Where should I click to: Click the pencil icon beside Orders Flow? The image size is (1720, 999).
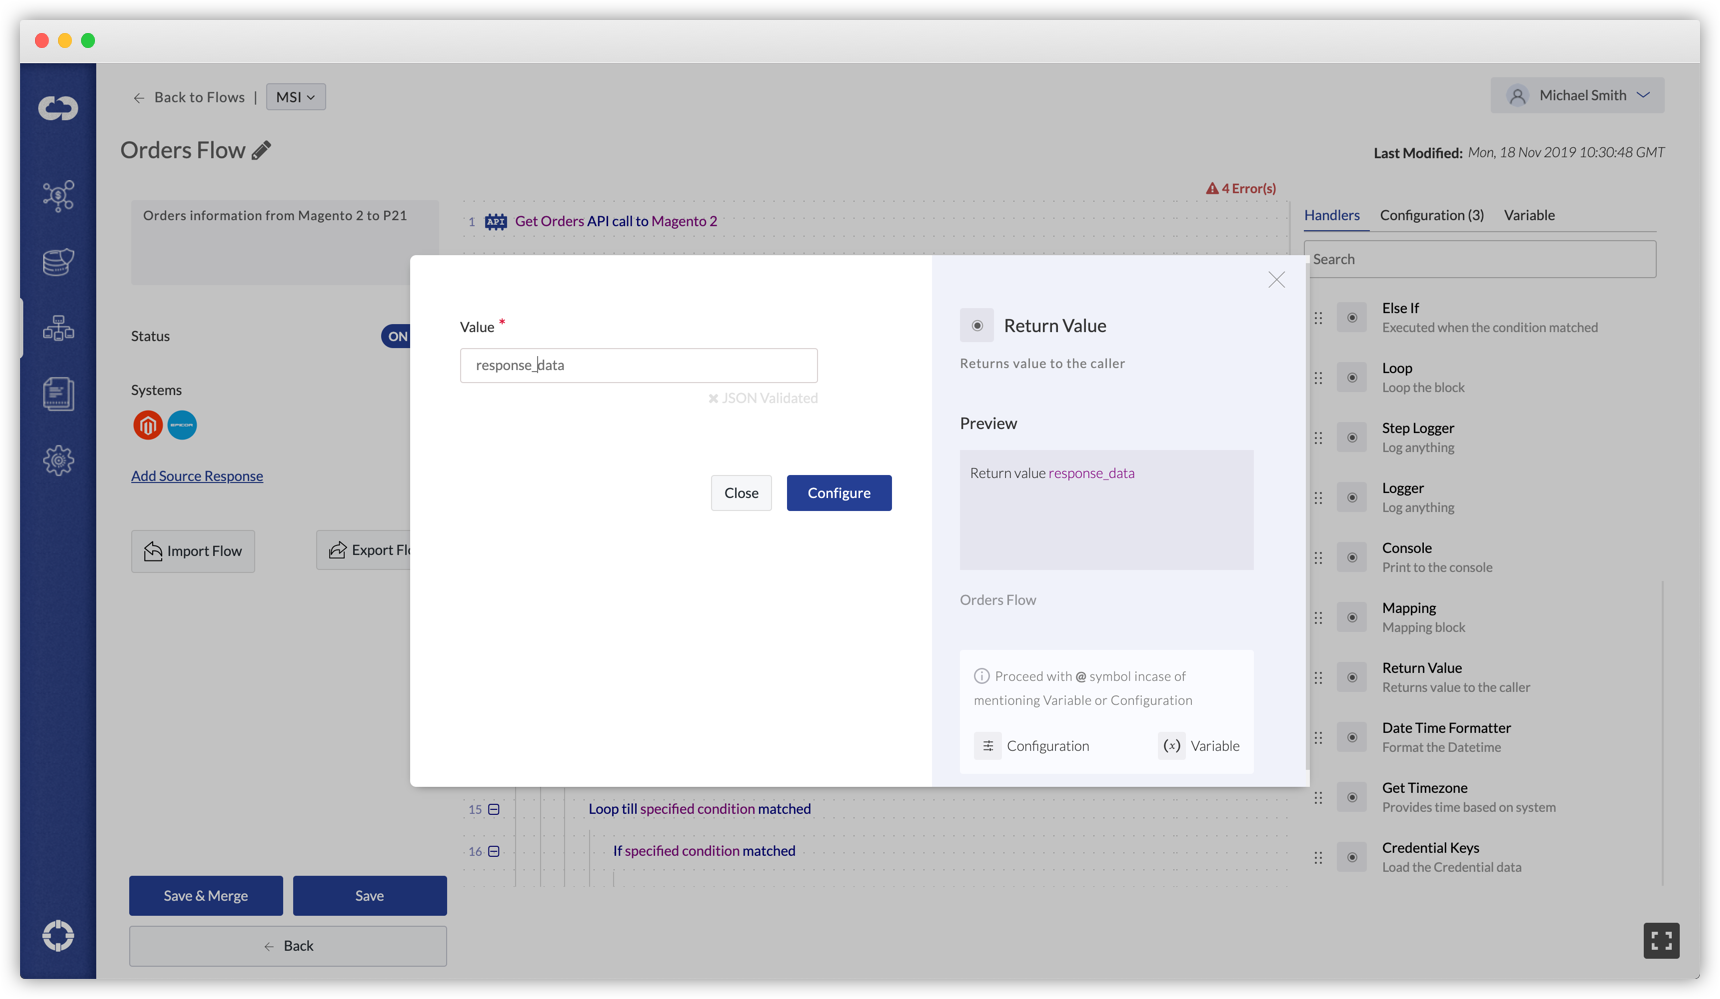tap(261, 150)
